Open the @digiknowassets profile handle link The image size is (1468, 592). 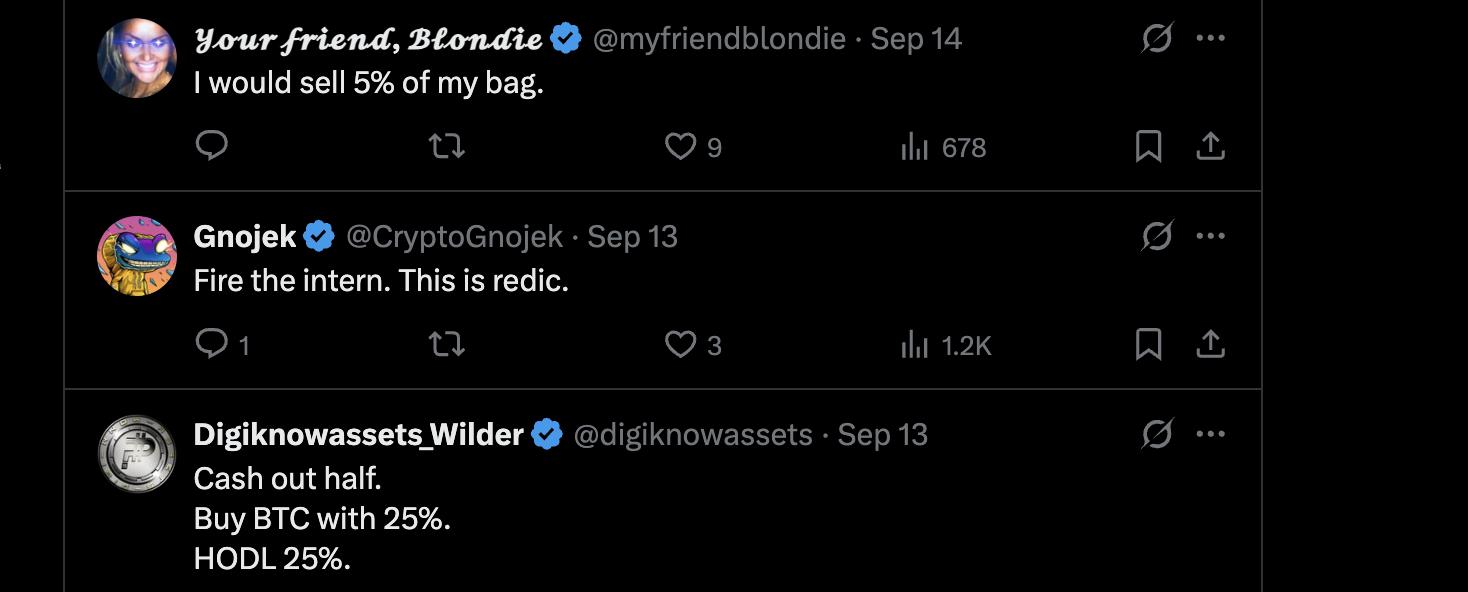(x=692, y=435)
